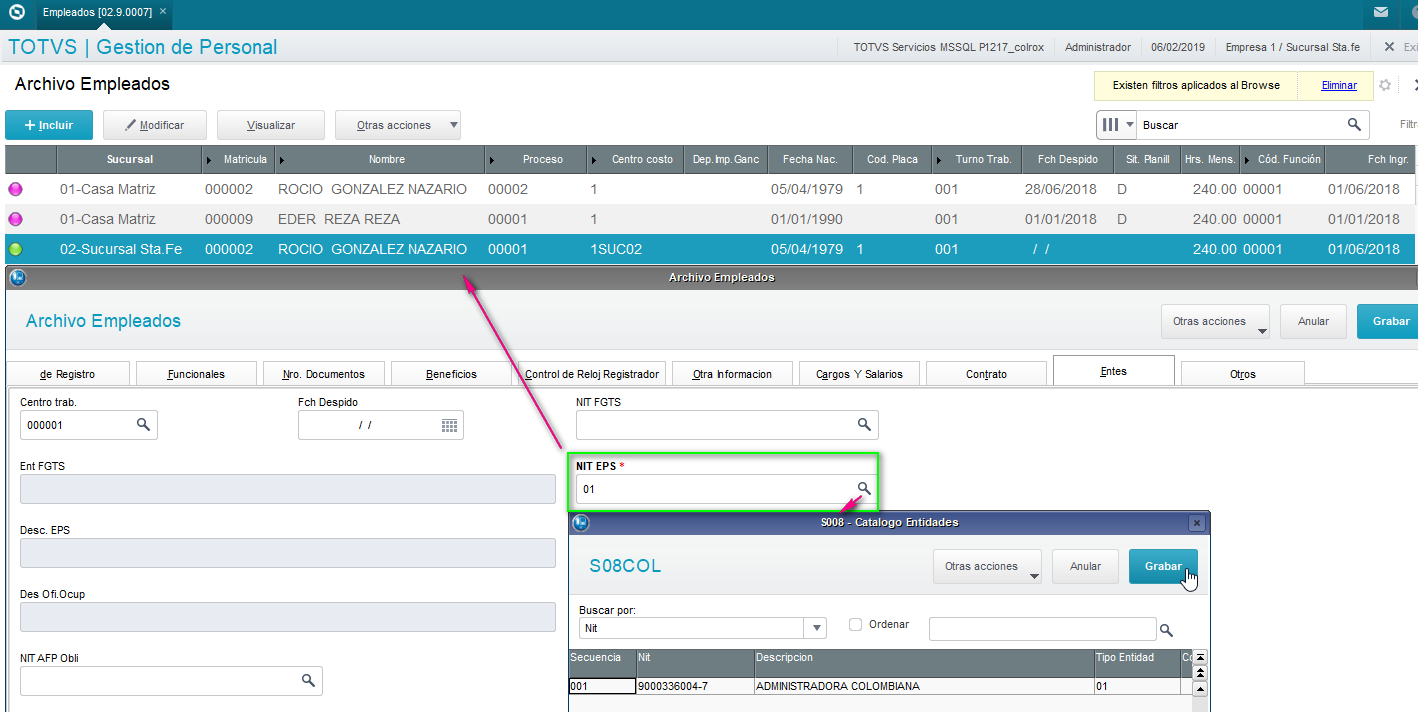Open lookup magnifier for NIT FGTS
Image resolution: width=1418 pixels, height=712 pixels.
[x=864, y=425]
